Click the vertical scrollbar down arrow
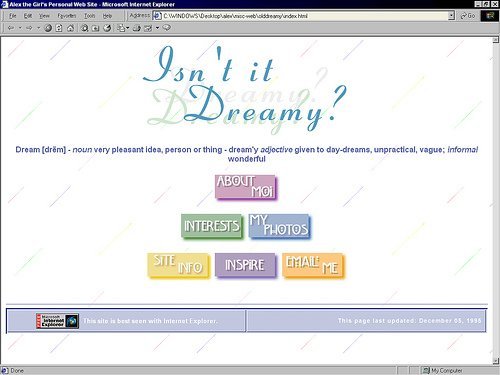Image resolution: width=500 pixels, height=375 pixels. pyautogui.click(x=496, y=361)
